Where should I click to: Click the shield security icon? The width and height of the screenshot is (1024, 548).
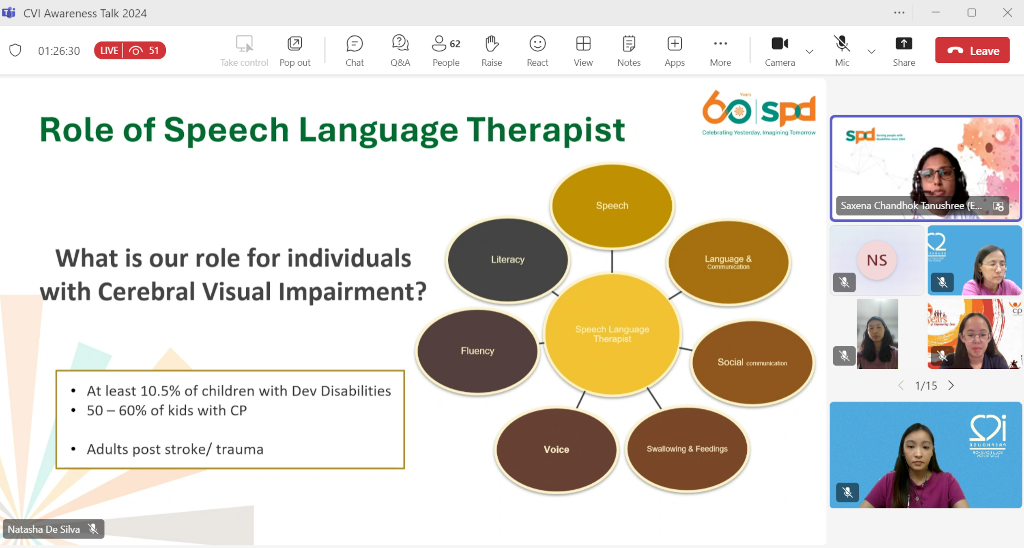tap(15, 50)
